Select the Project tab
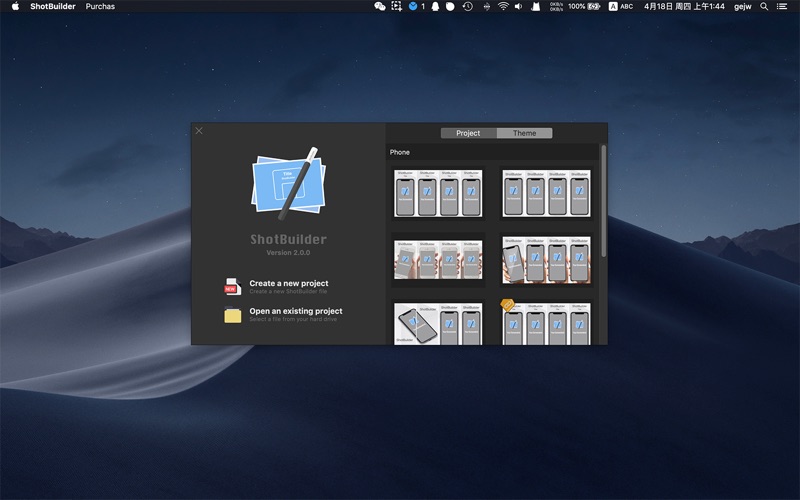 468,133
